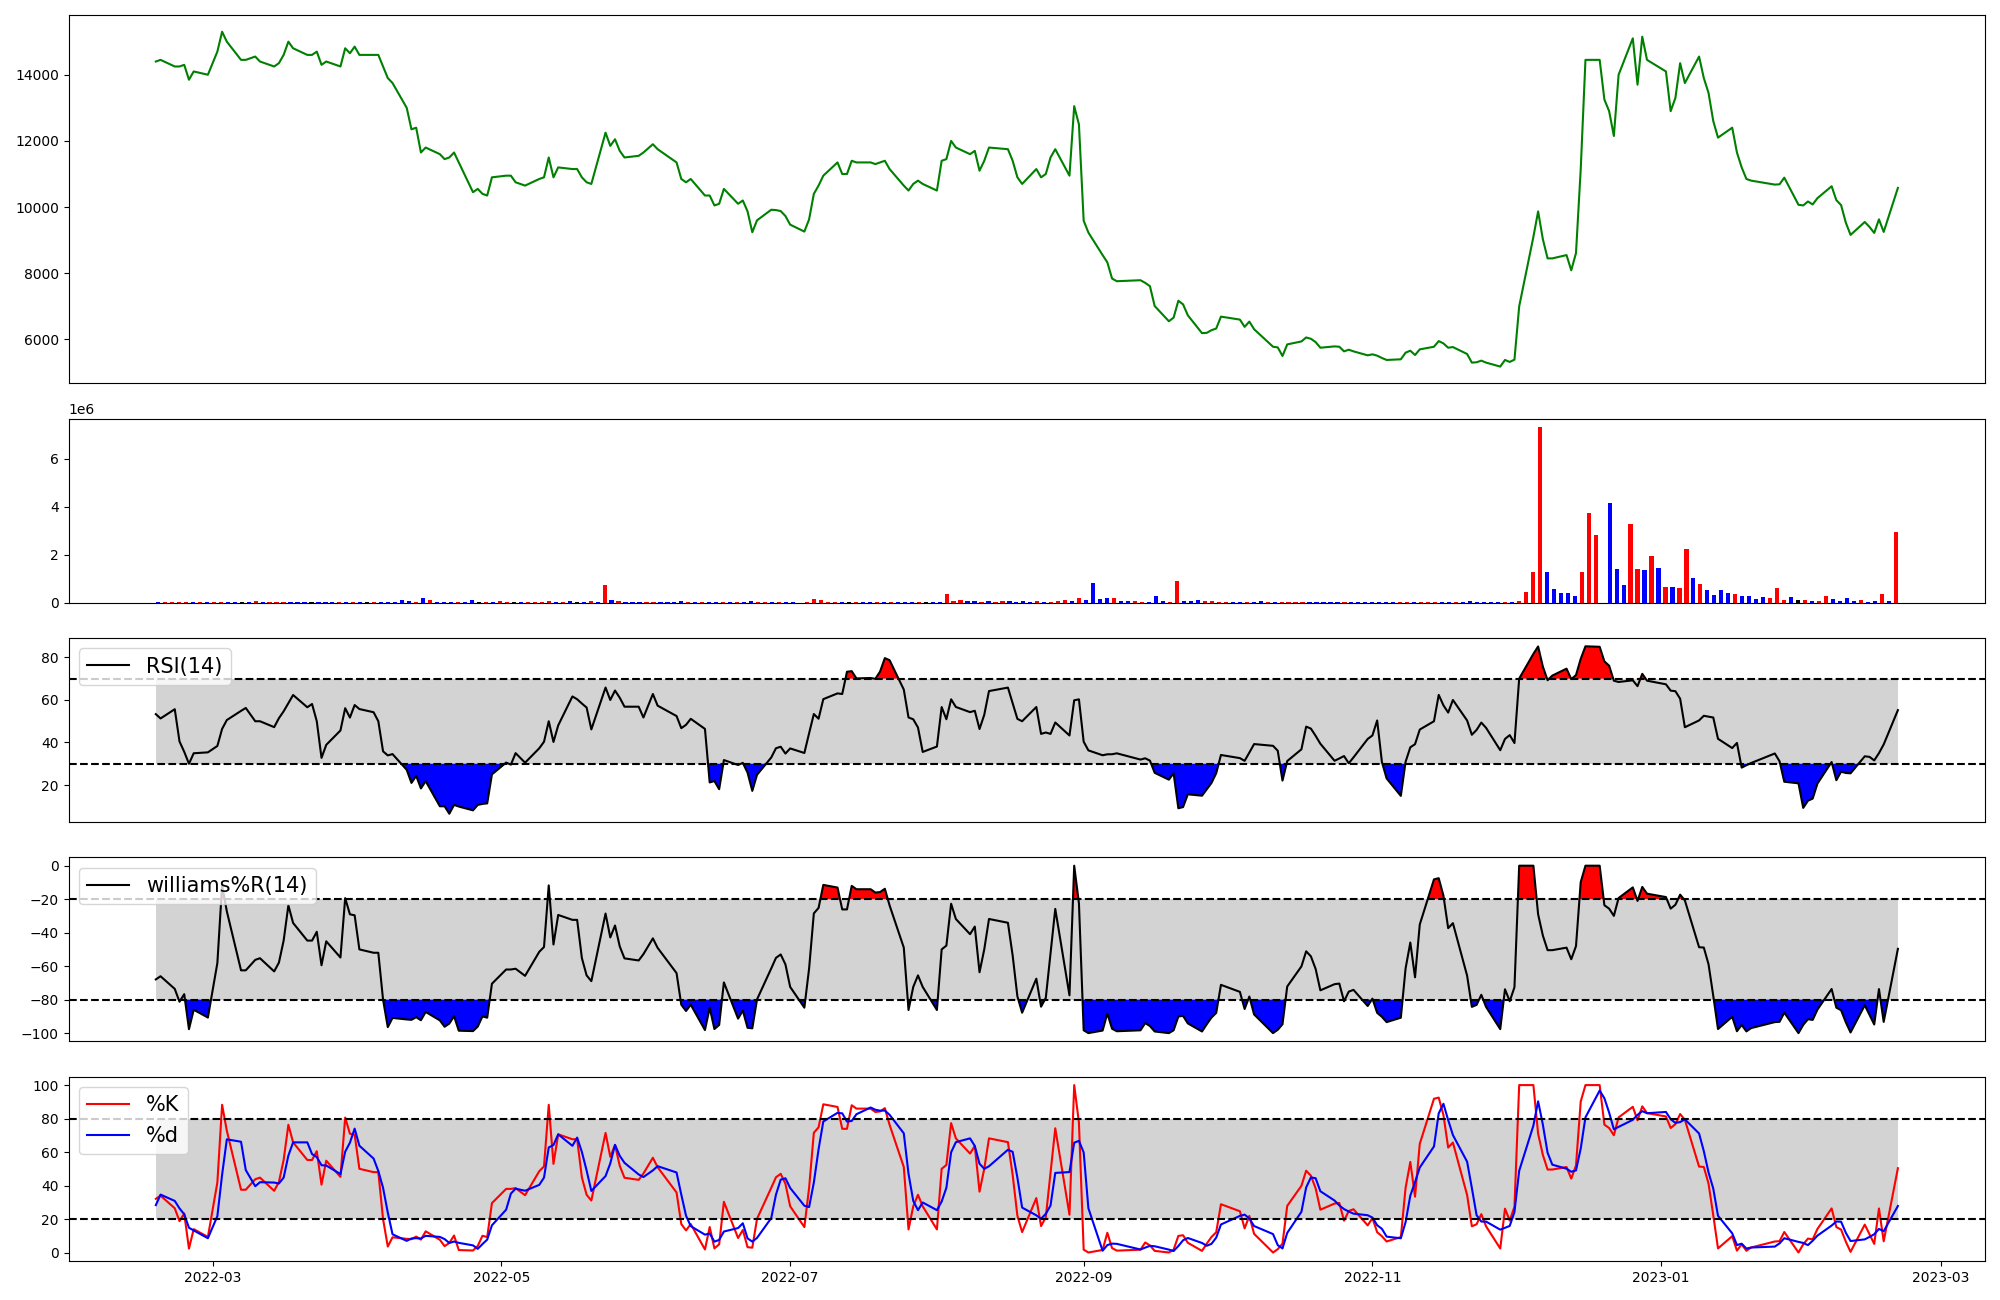Viewport: 2000px width, 1300px height.
Task: Click the 2022-07 x-axis date label
Action: coord(790,1277)
